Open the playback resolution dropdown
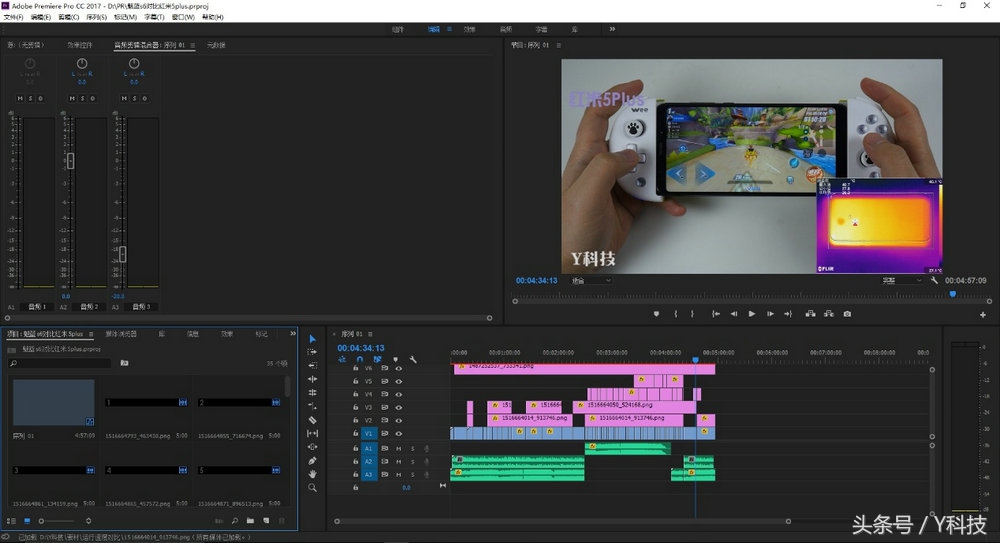This screenshot has width=1000, height=543. [901, 281]
